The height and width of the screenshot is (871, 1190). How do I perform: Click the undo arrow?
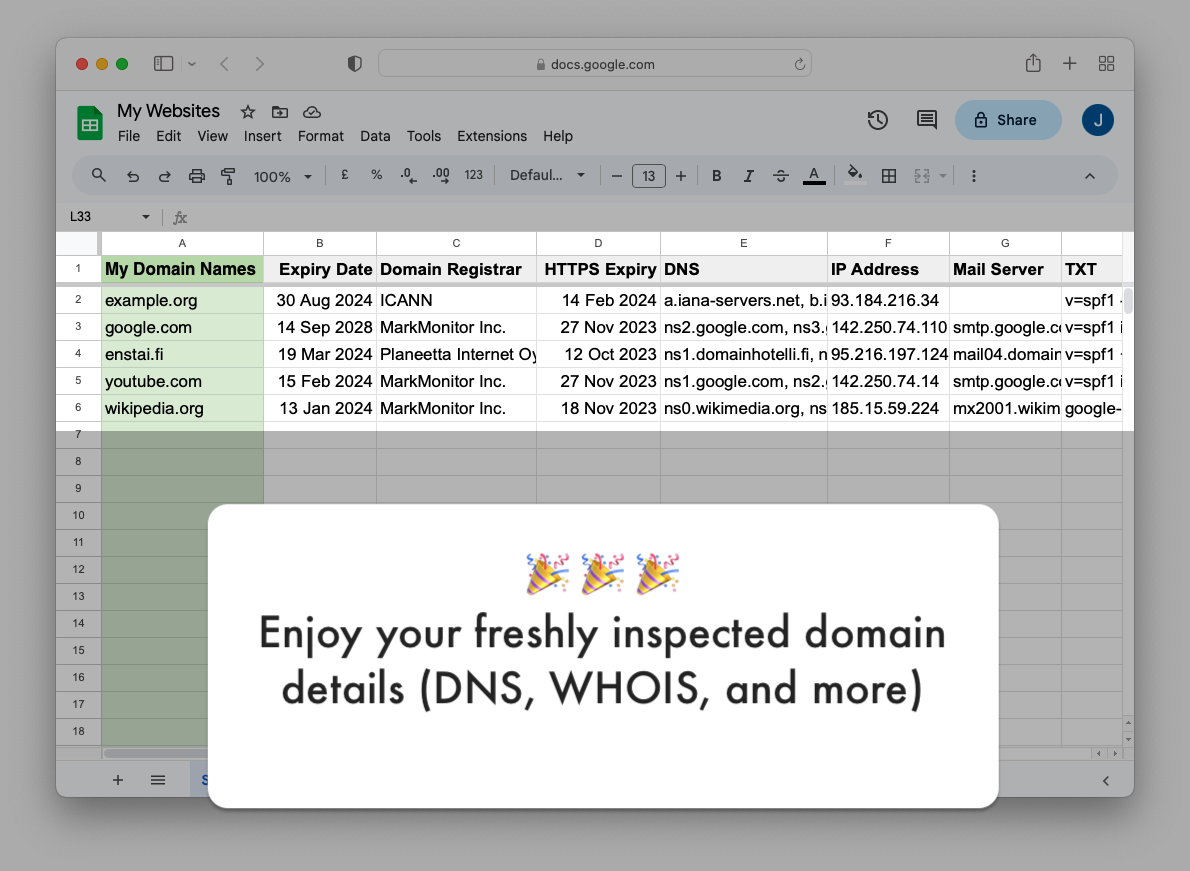133,176
